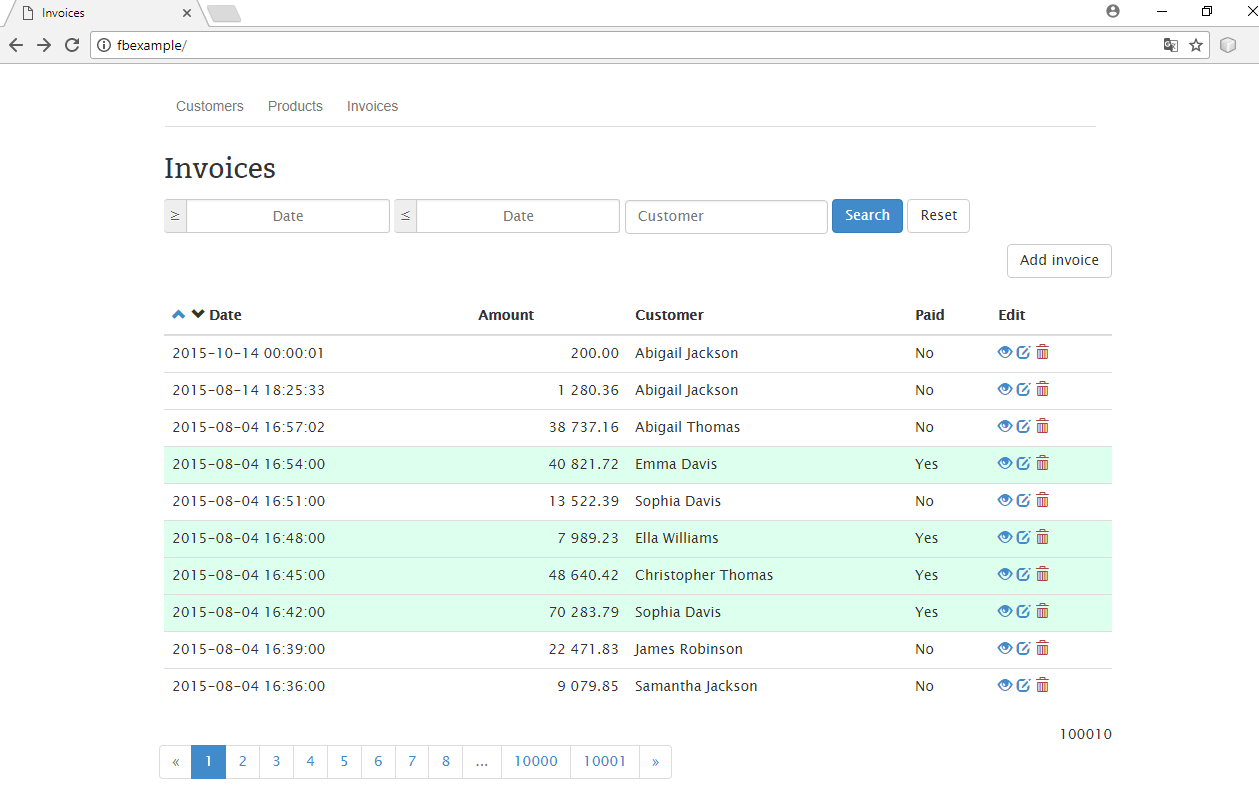Delete the 200.00 Abigail Jackson invoice

coord(1042,352)
